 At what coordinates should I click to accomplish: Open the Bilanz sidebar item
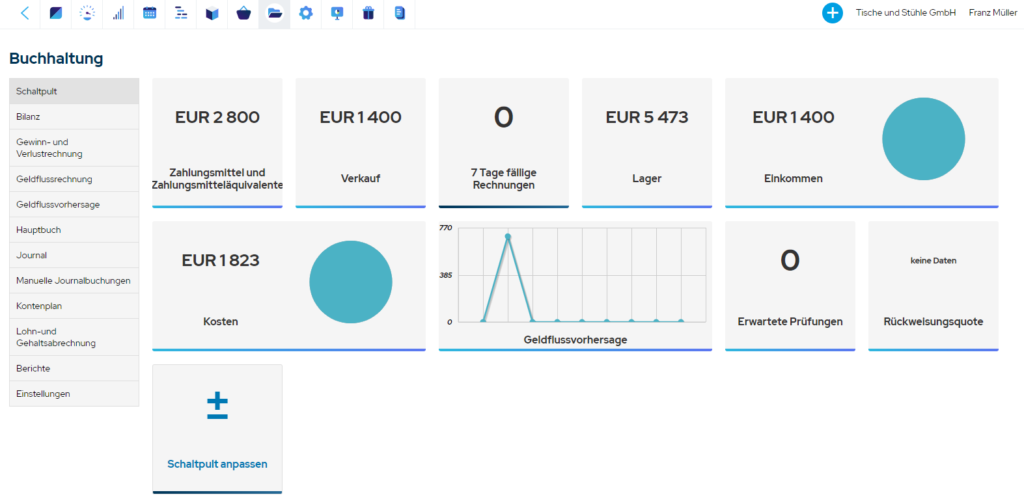(74, 117)
